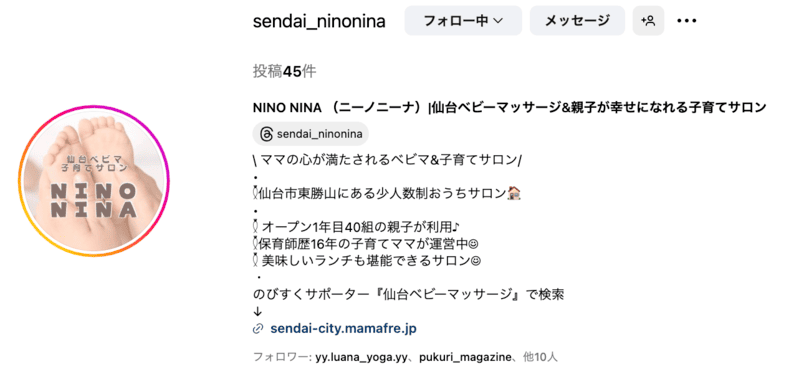Expand the フォロー中 following options dropdown
The height and width of the screenshot is (374, 799).
click(463, 21)
